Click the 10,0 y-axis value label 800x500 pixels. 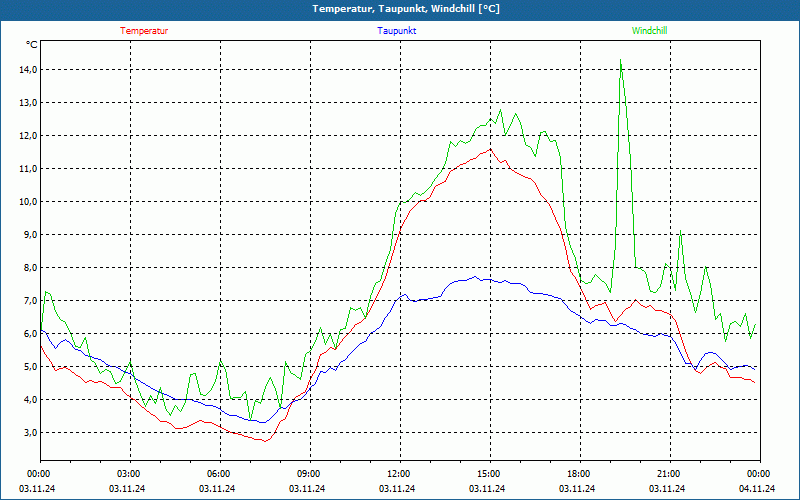click(x=25, y=202)
